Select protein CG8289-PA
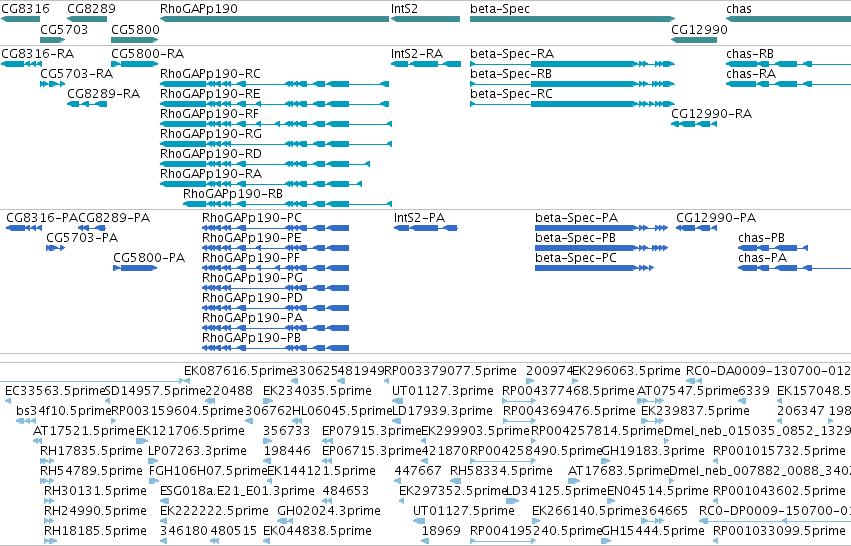Viewport: 851px width, 546px height. 92,228
